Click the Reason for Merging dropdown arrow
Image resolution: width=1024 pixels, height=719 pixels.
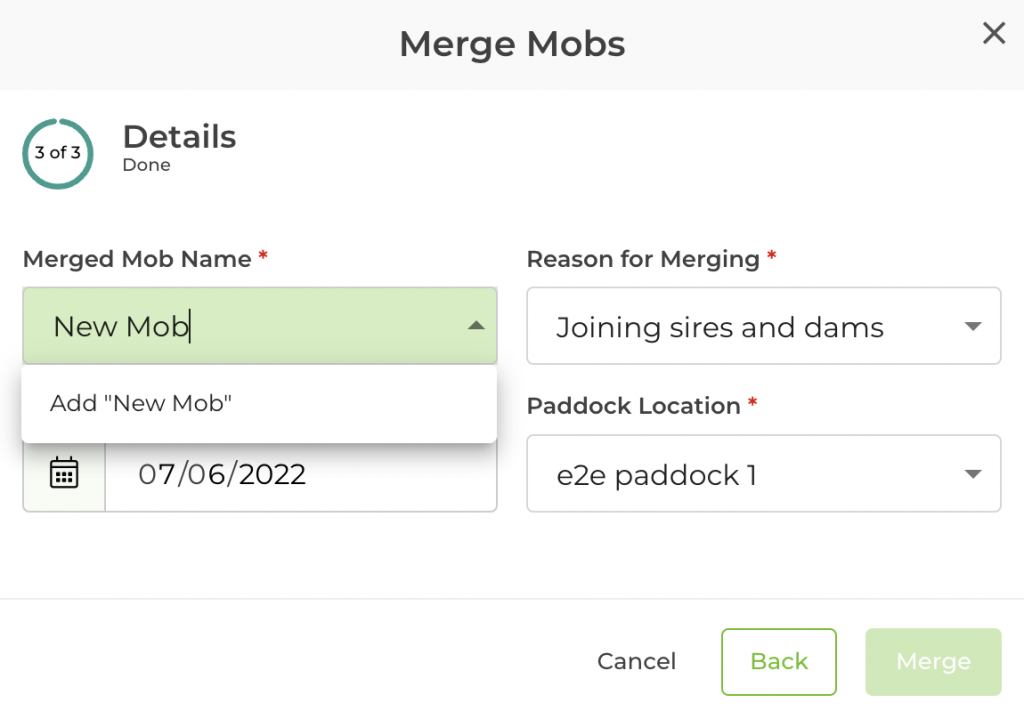coord(972,327)
